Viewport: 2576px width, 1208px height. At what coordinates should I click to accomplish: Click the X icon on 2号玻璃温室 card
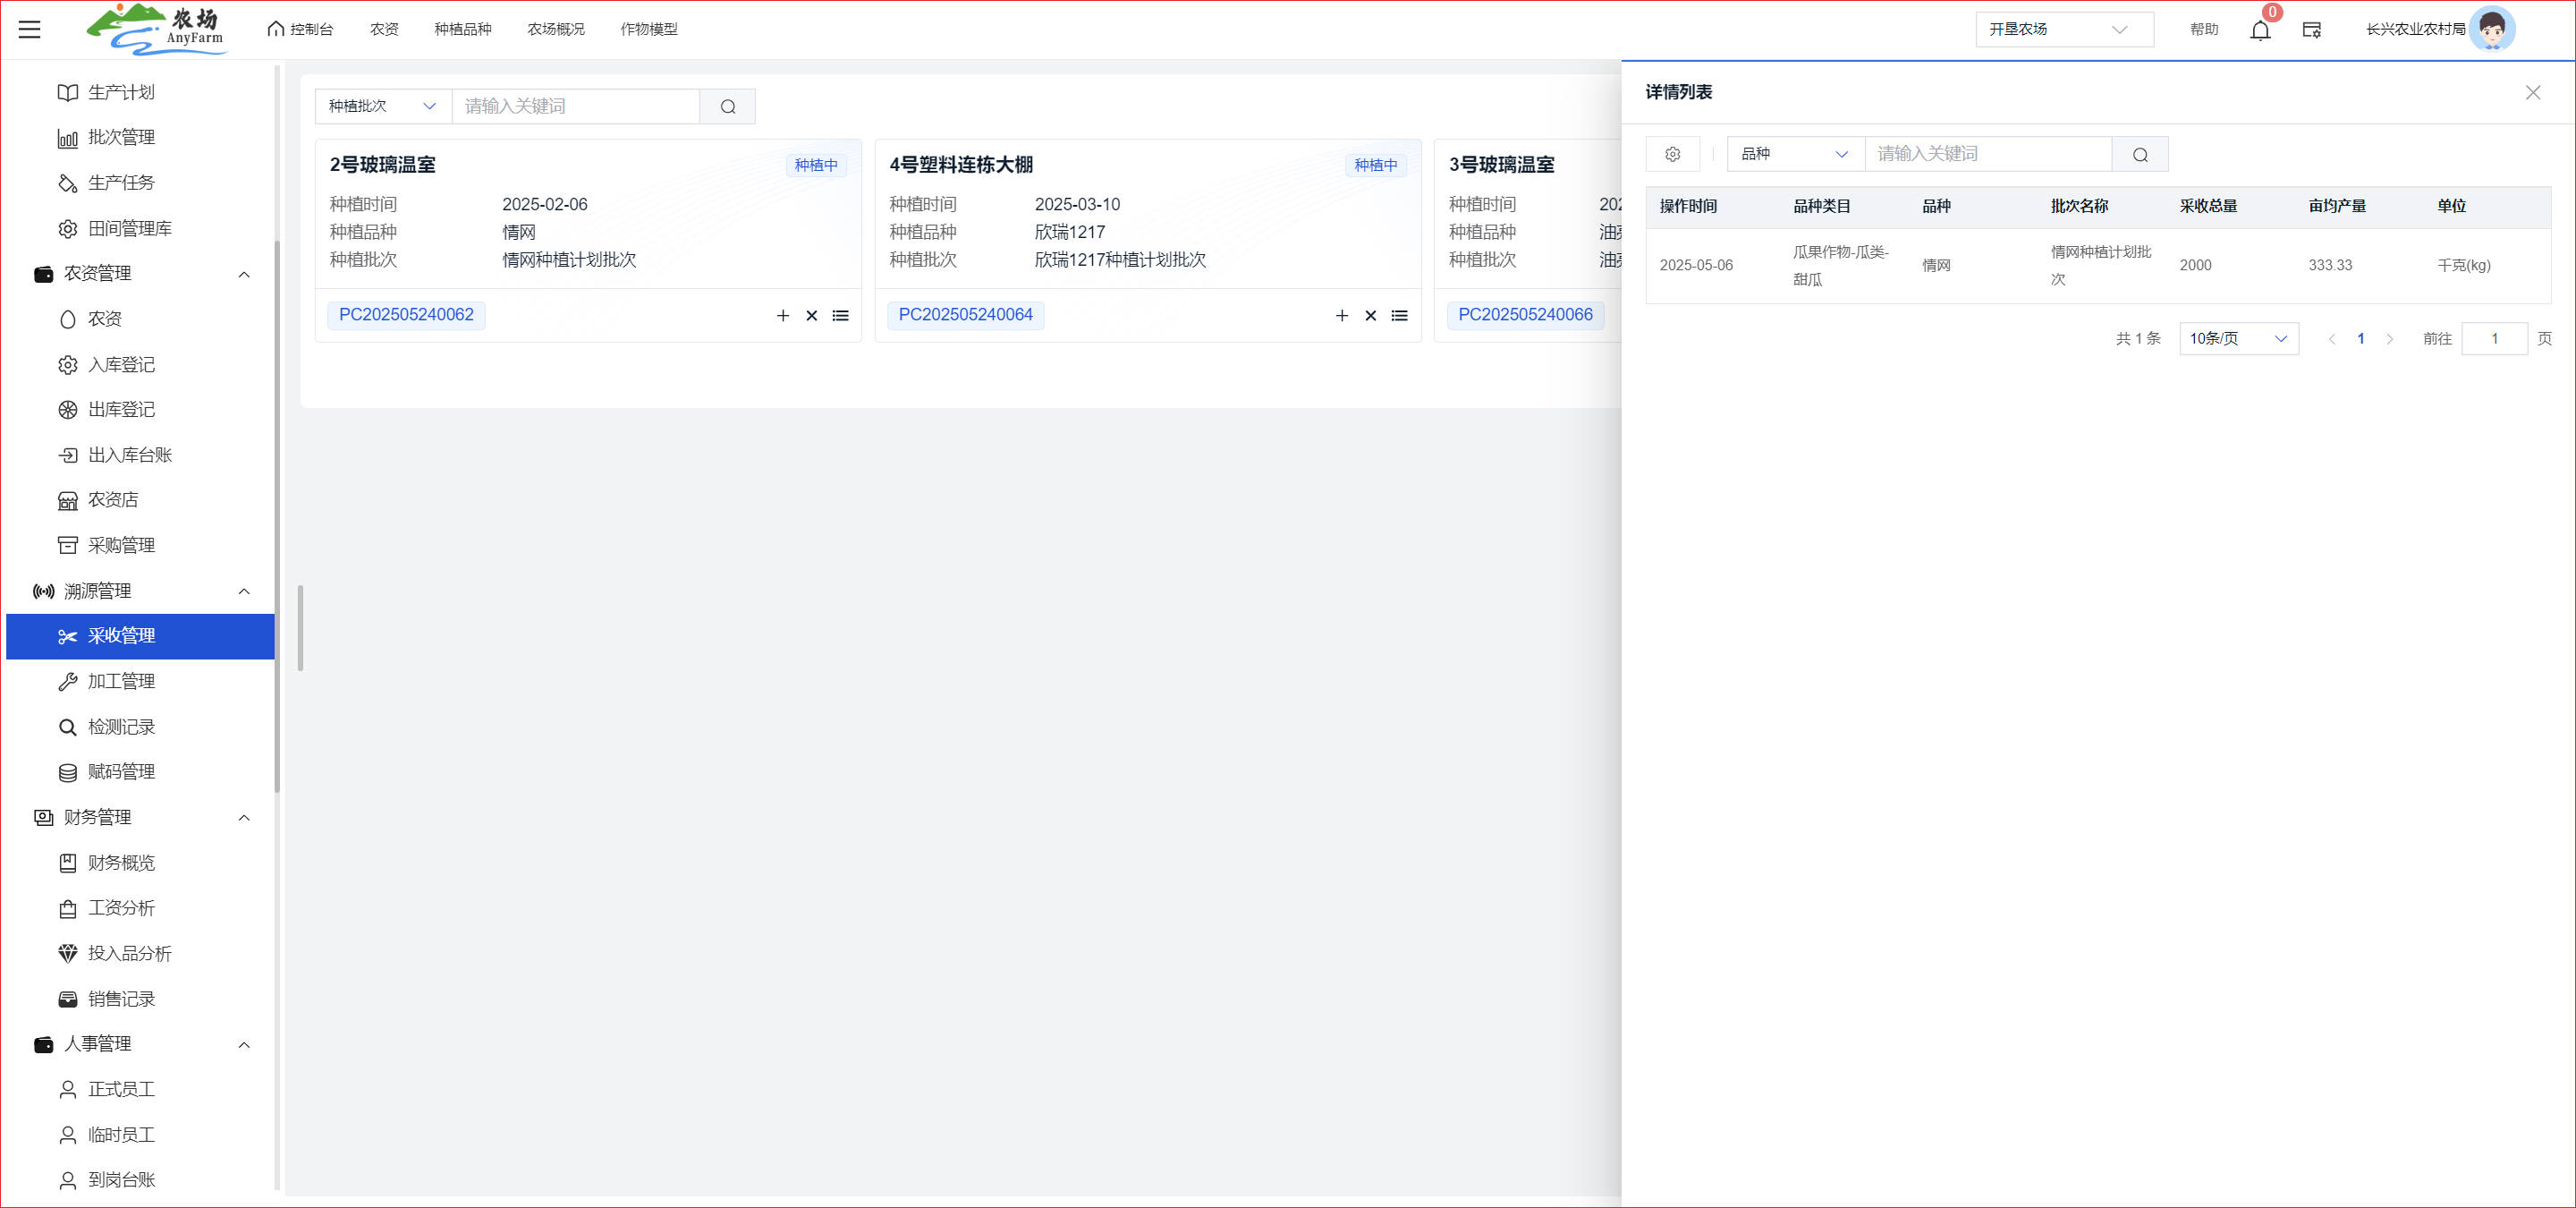[812, 316]
